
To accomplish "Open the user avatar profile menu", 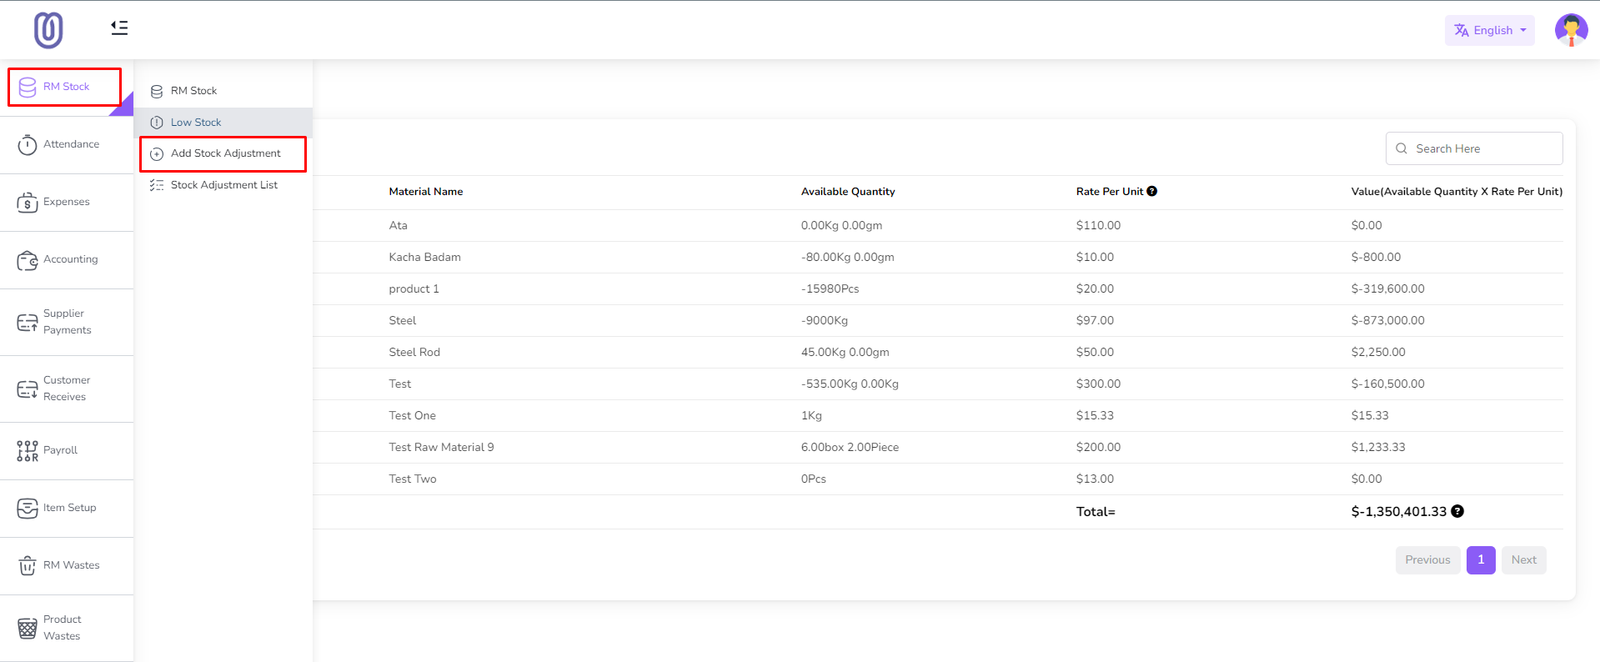I will (1570, 30).
